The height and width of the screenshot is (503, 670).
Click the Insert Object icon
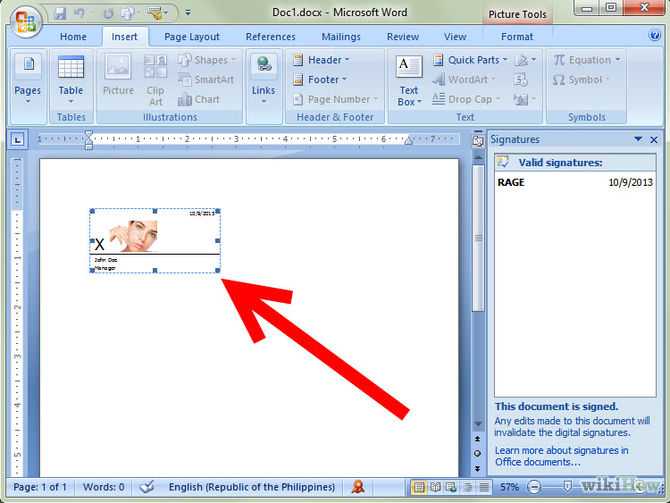tap(523, 100)
